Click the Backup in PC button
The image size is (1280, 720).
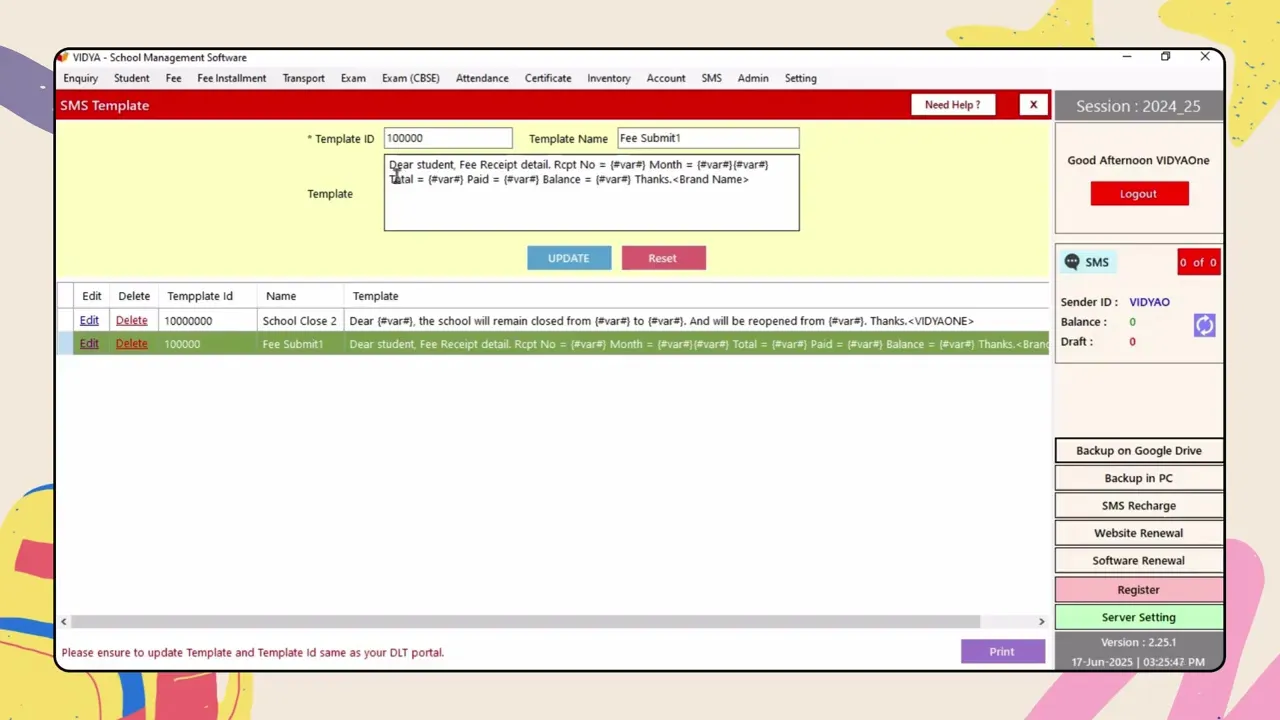(x=1139, y=478)
